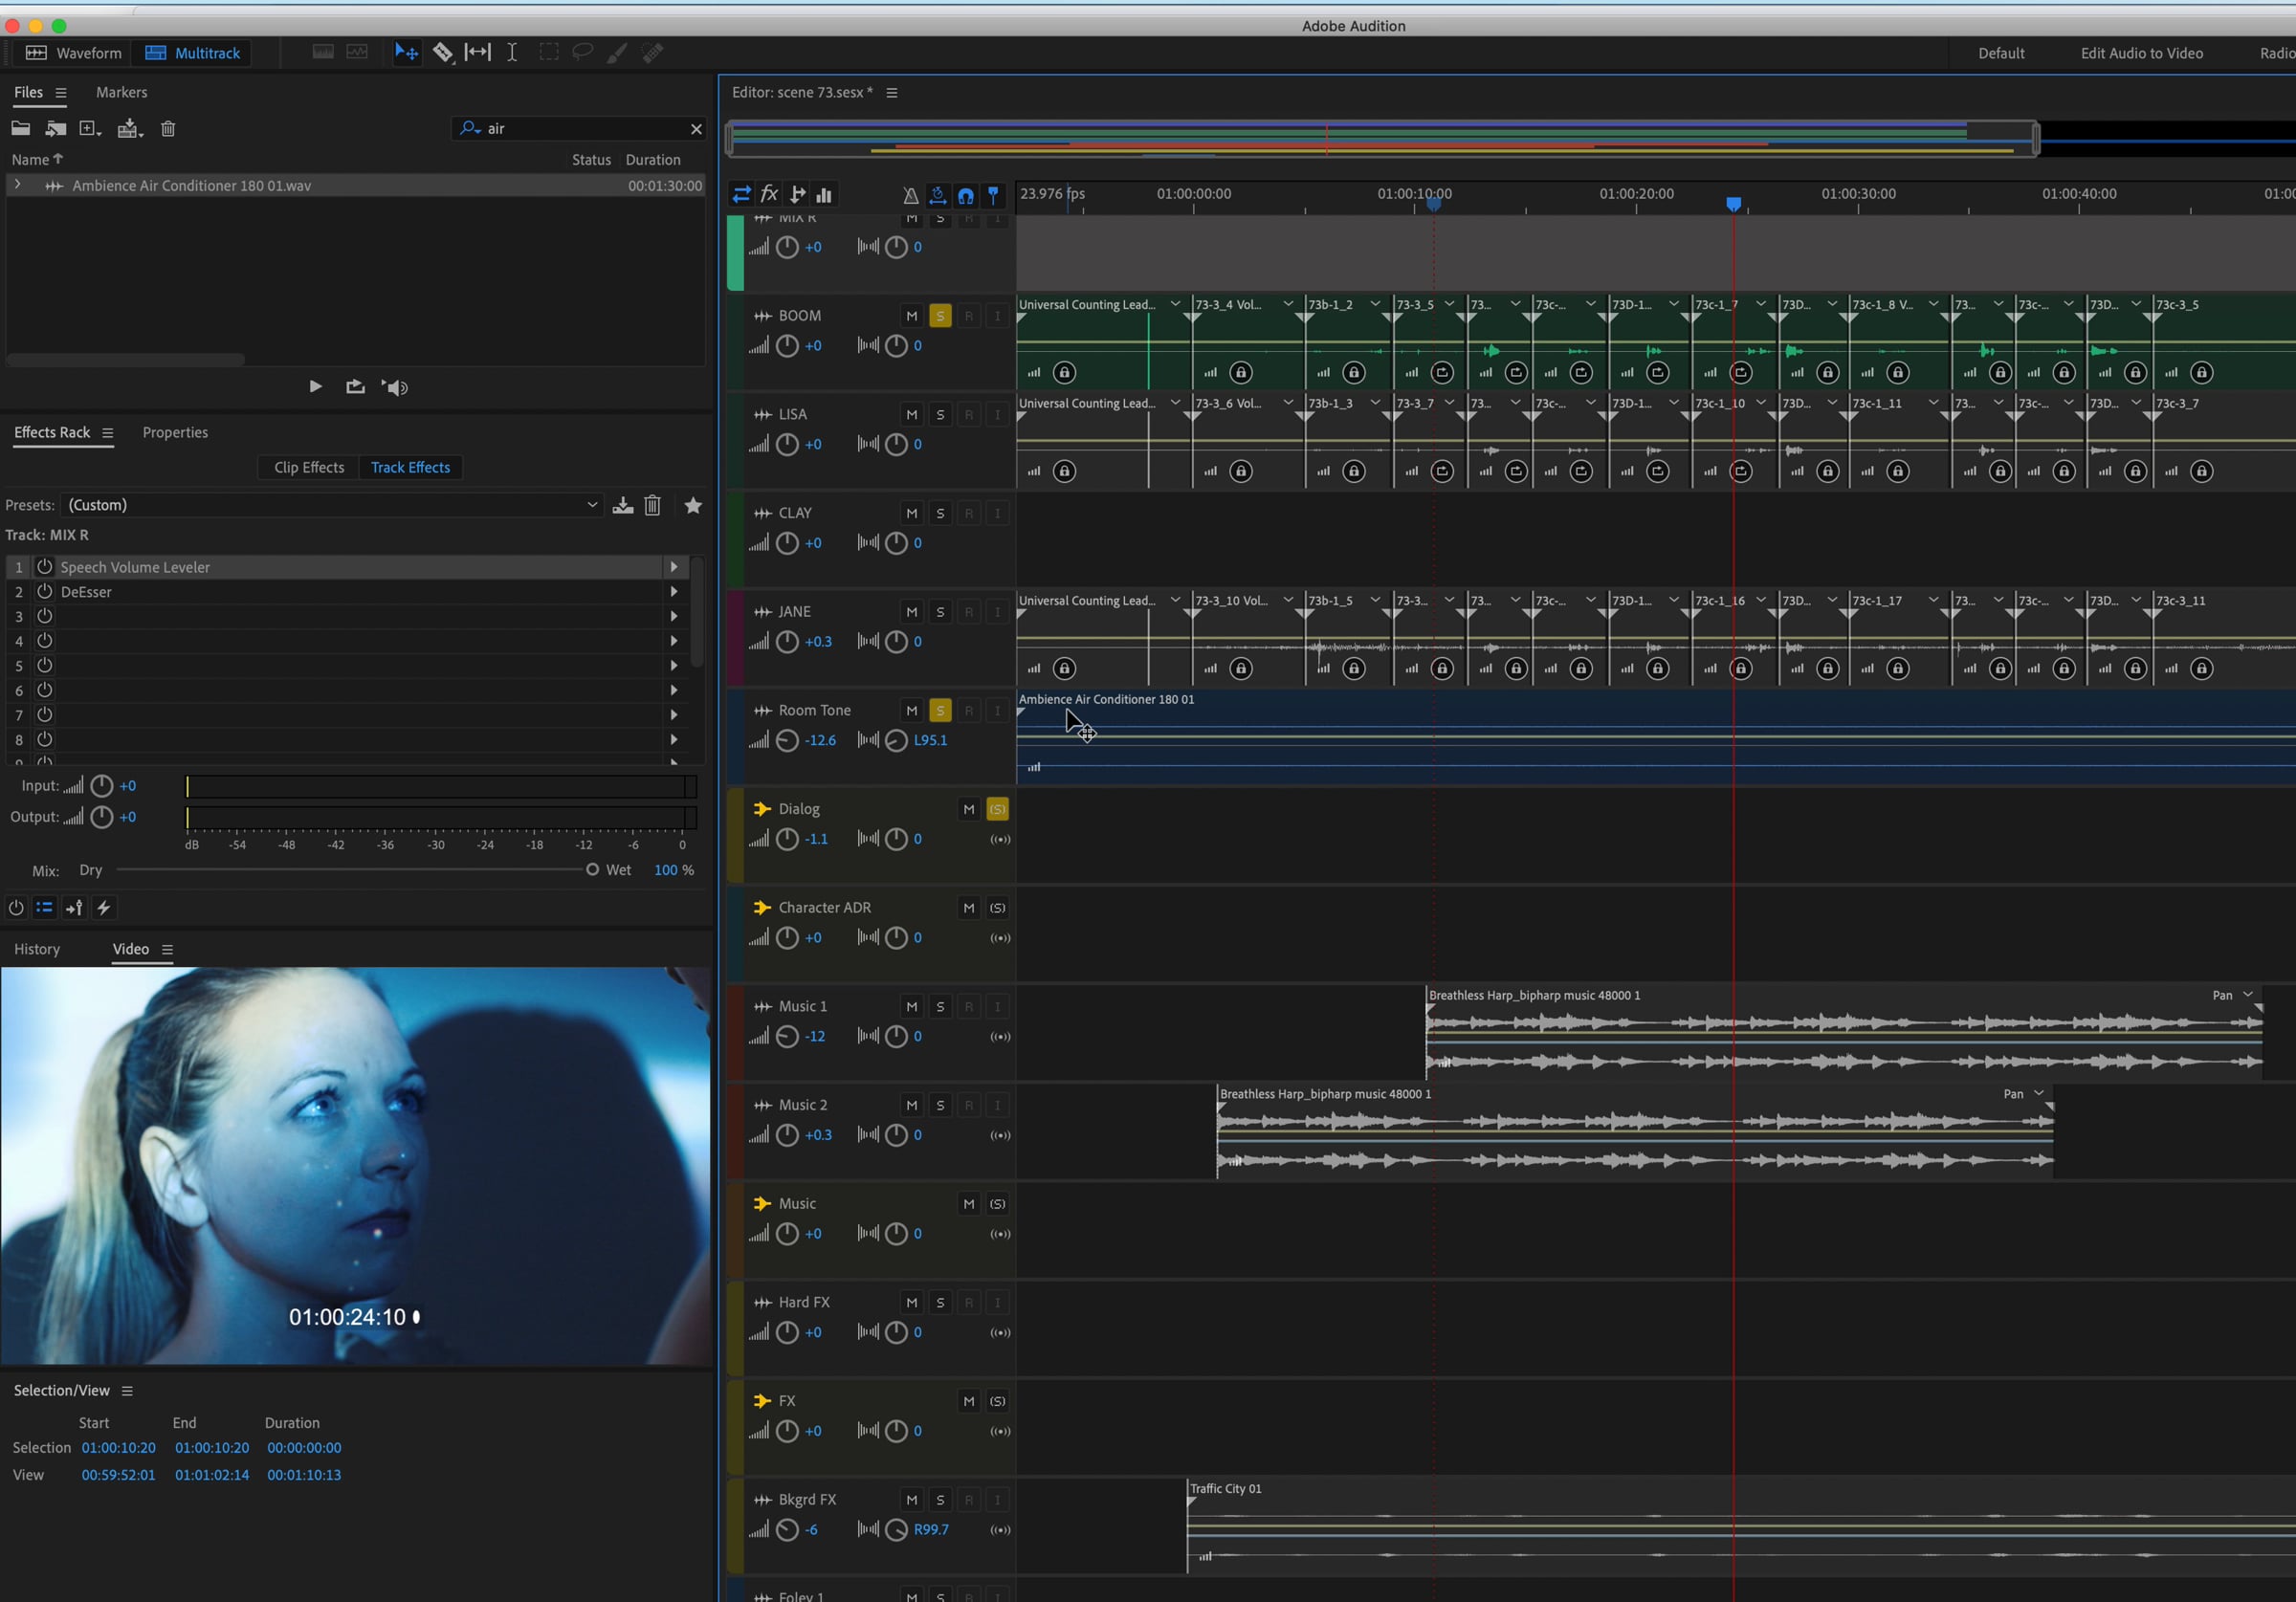Toggle power state for whole effects rack
2296x1602 pixels.
16,908
